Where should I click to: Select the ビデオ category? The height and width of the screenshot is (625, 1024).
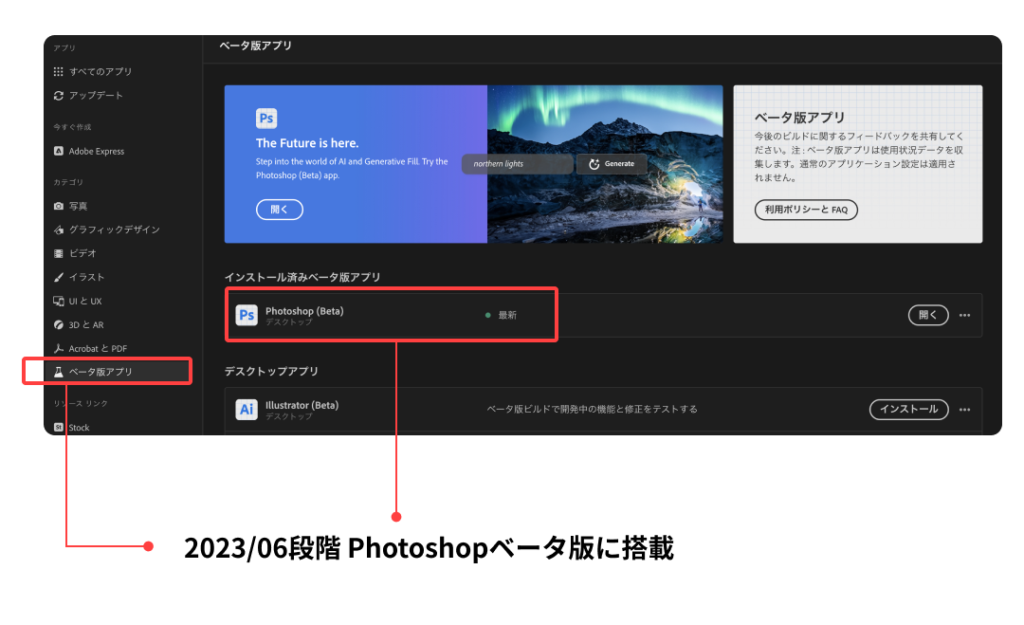83,253
